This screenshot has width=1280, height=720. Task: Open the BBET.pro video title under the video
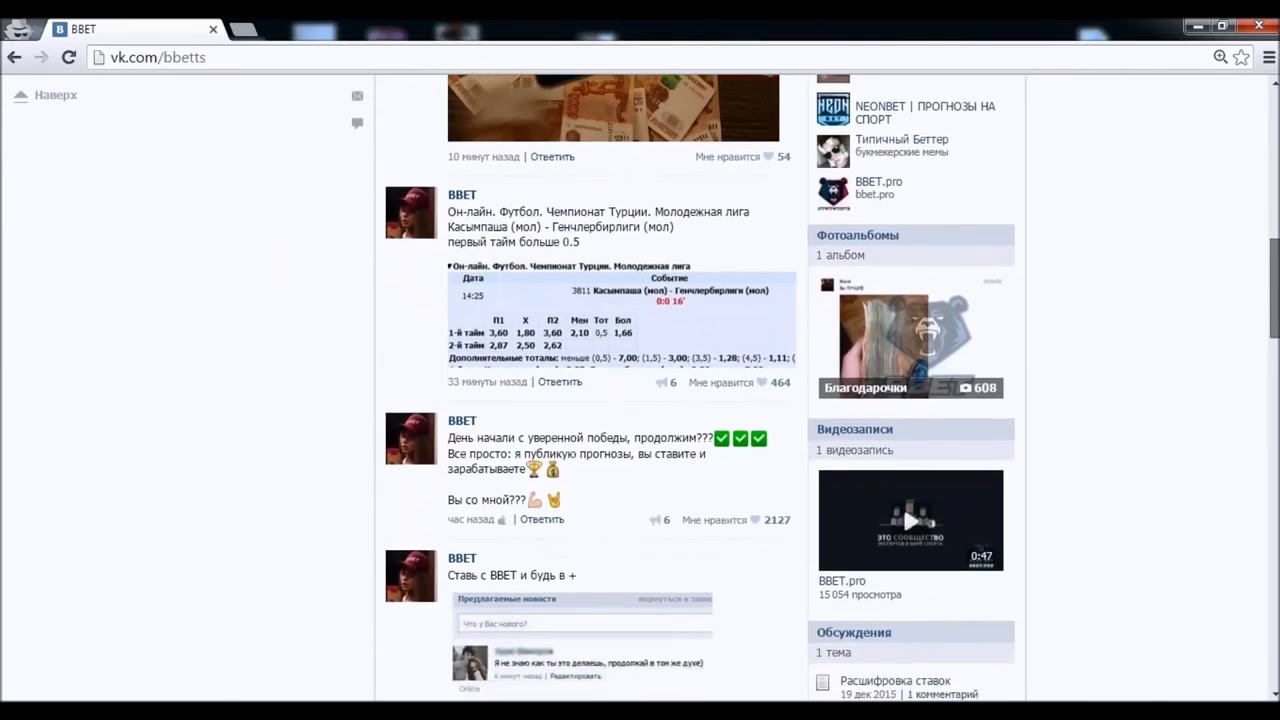[842, 581]
